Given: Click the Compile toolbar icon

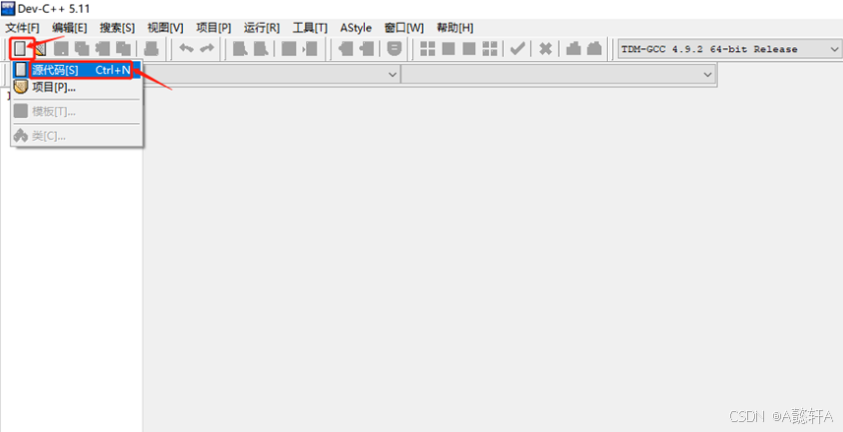Looking at the screenshot, I should pyautogui.click(x=427, y=49).
